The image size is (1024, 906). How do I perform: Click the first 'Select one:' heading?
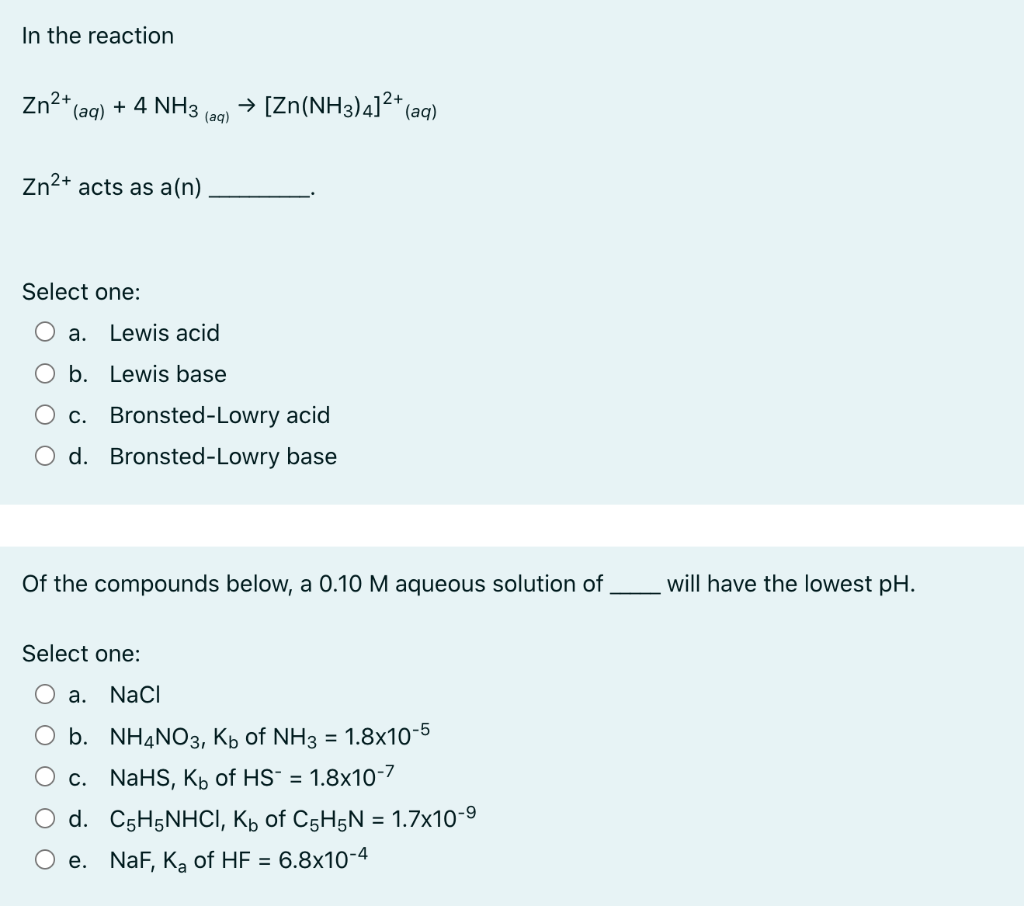(x=82, y=292)
